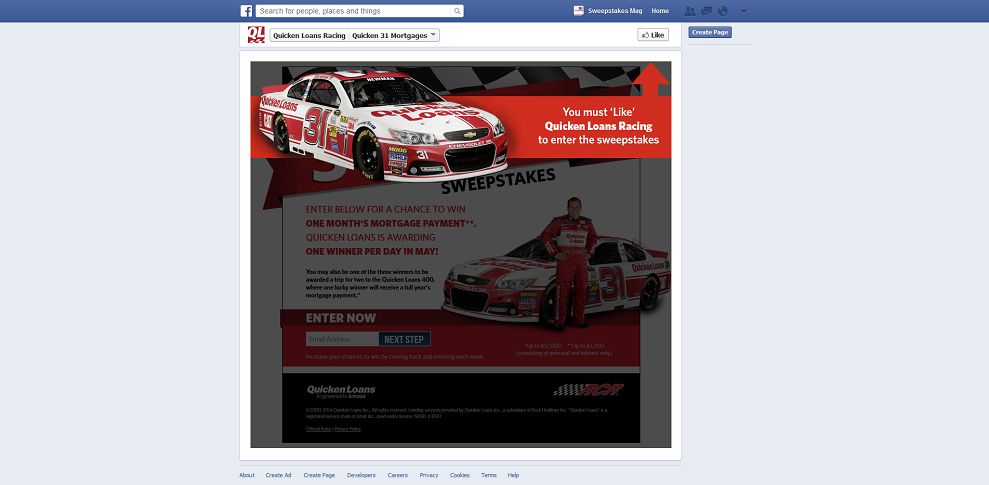Open About link in footer
Screen dimensions: 989x485
point(247,476)
